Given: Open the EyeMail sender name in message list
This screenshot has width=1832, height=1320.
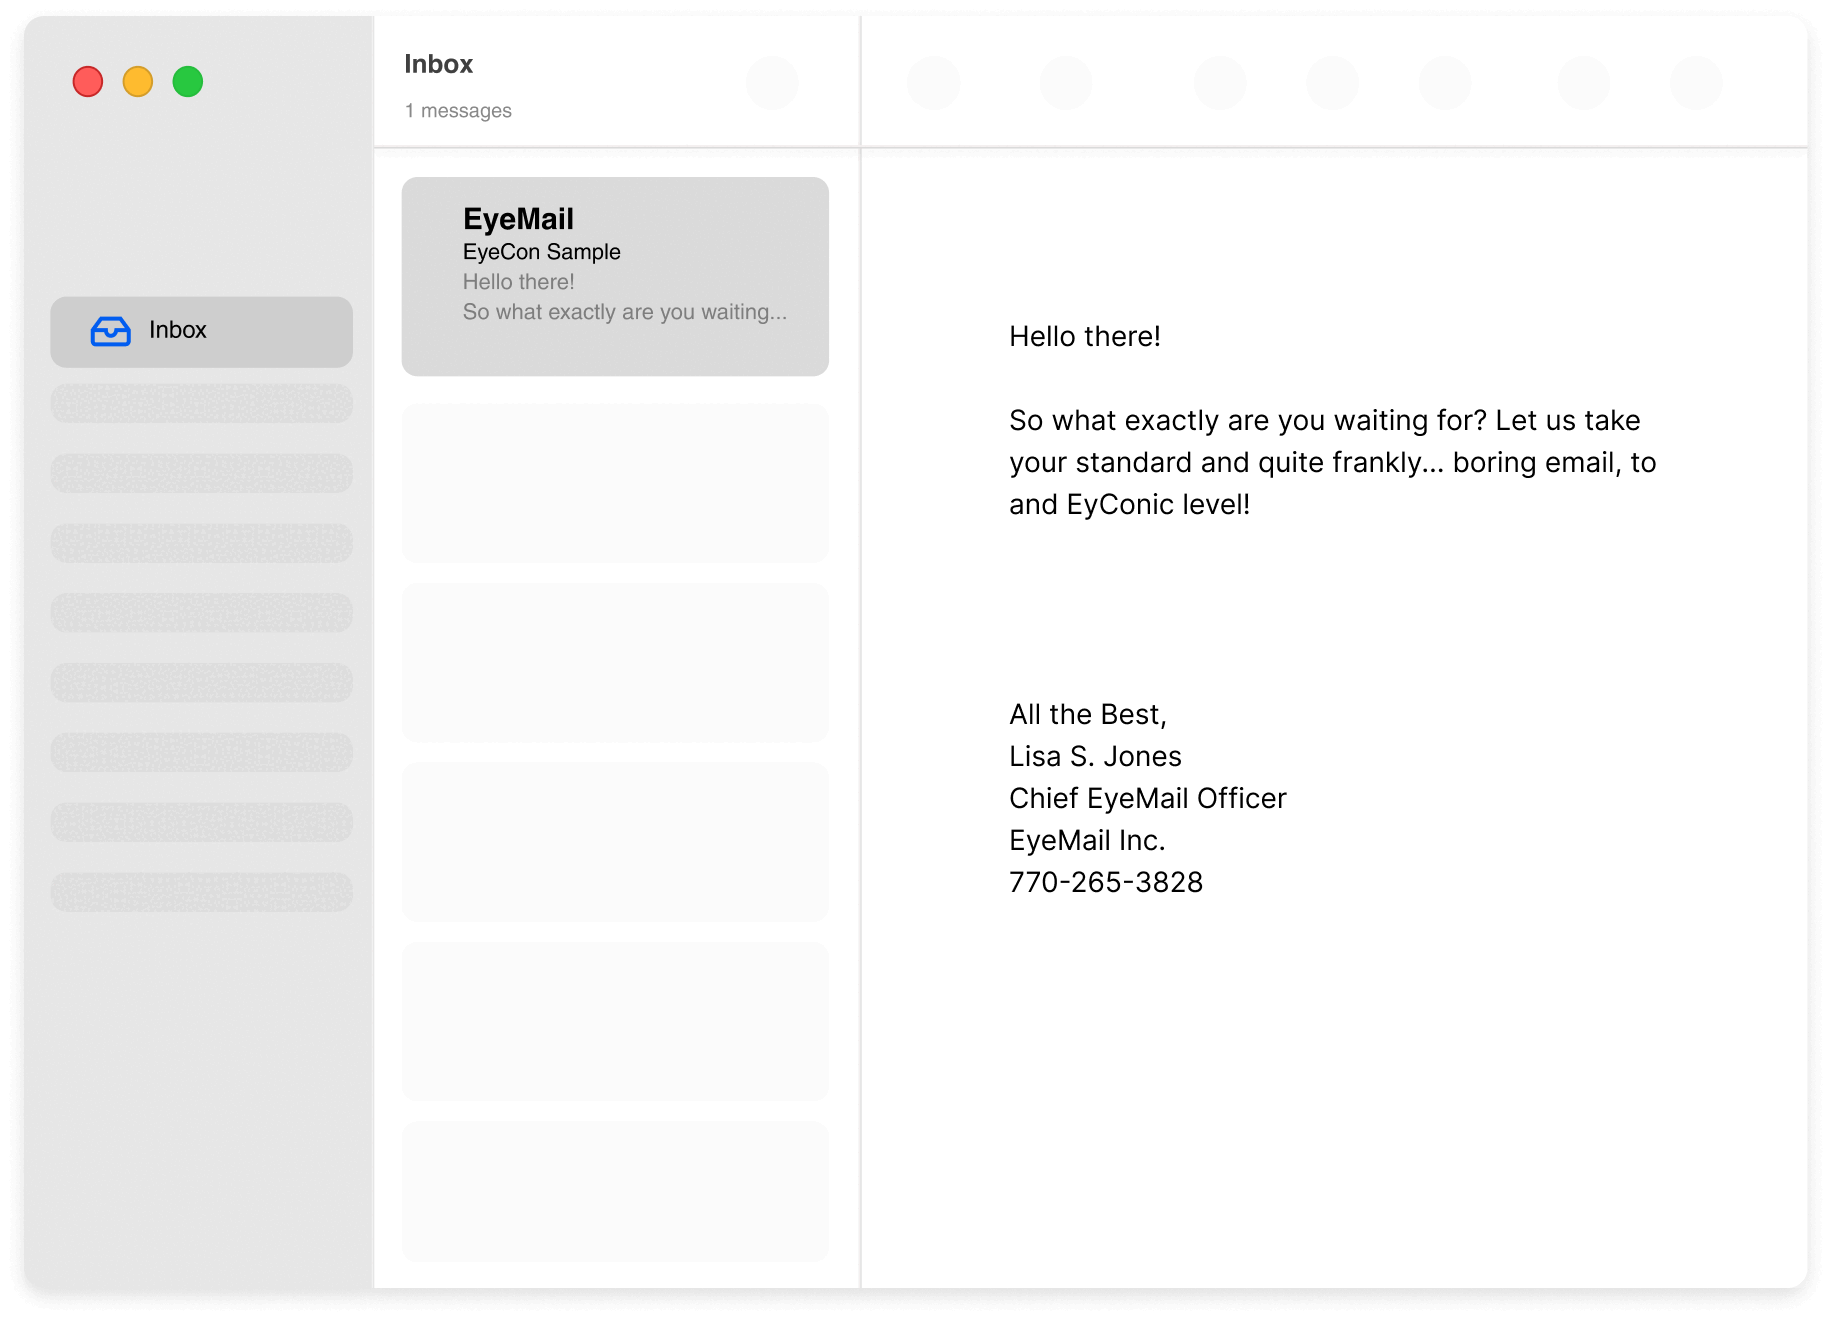Looking at the screenshot, I should 518,219.
